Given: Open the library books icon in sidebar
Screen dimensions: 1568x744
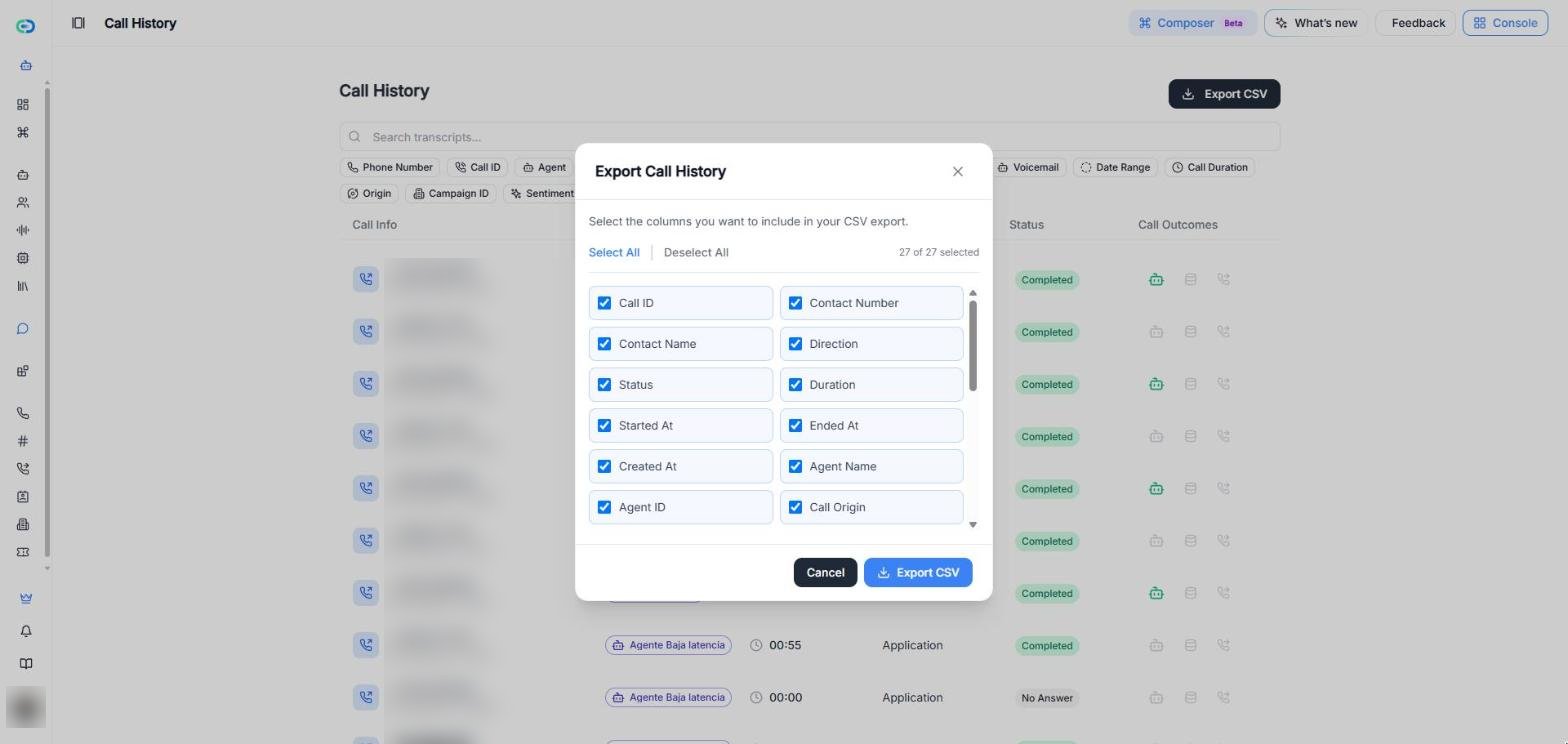Looking at the screenshot, I should (x=23, y=286).
